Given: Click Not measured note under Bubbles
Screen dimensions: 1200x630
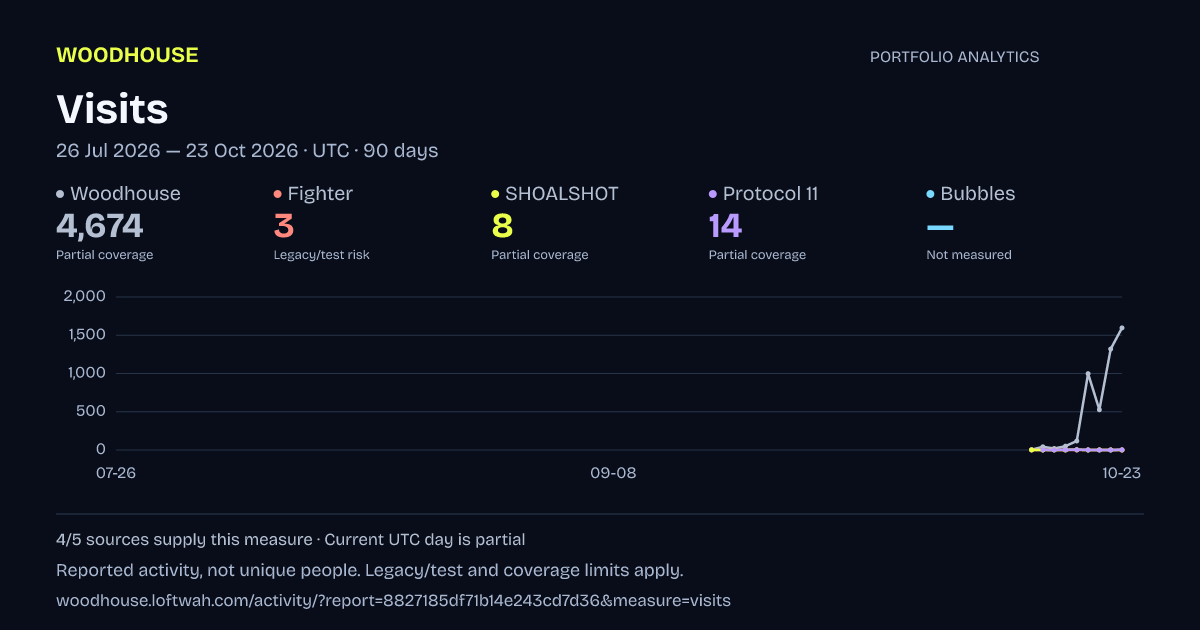Looking at the screenshot, I should click(969, 255).
